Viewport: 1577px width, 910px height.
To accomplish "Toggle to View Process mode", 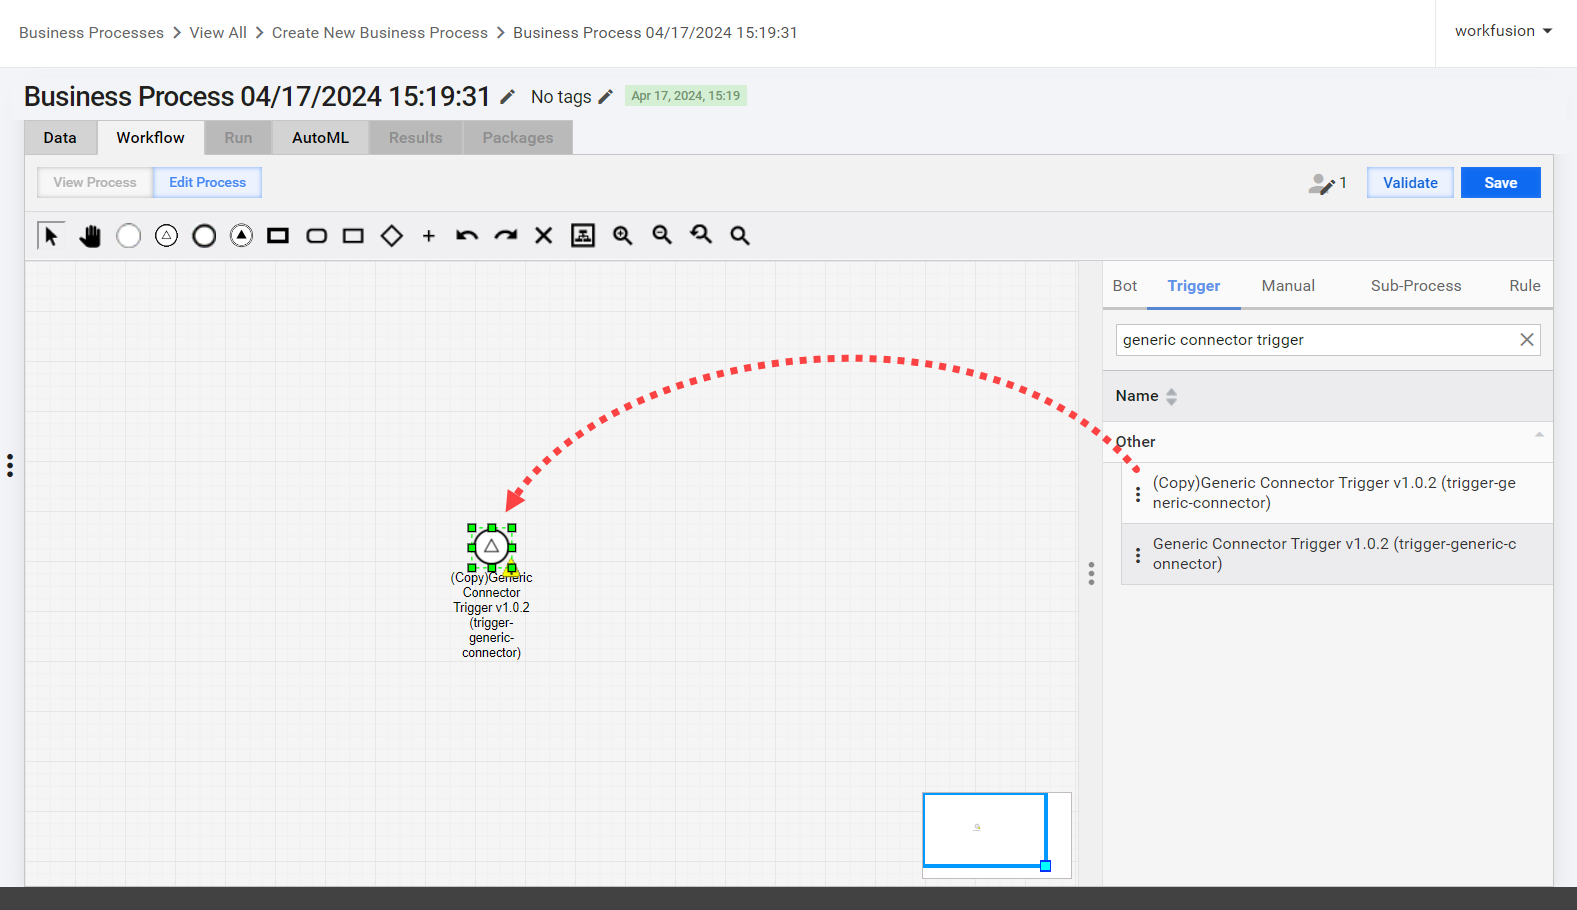I will pyautogui.click(x=95, y=182).
